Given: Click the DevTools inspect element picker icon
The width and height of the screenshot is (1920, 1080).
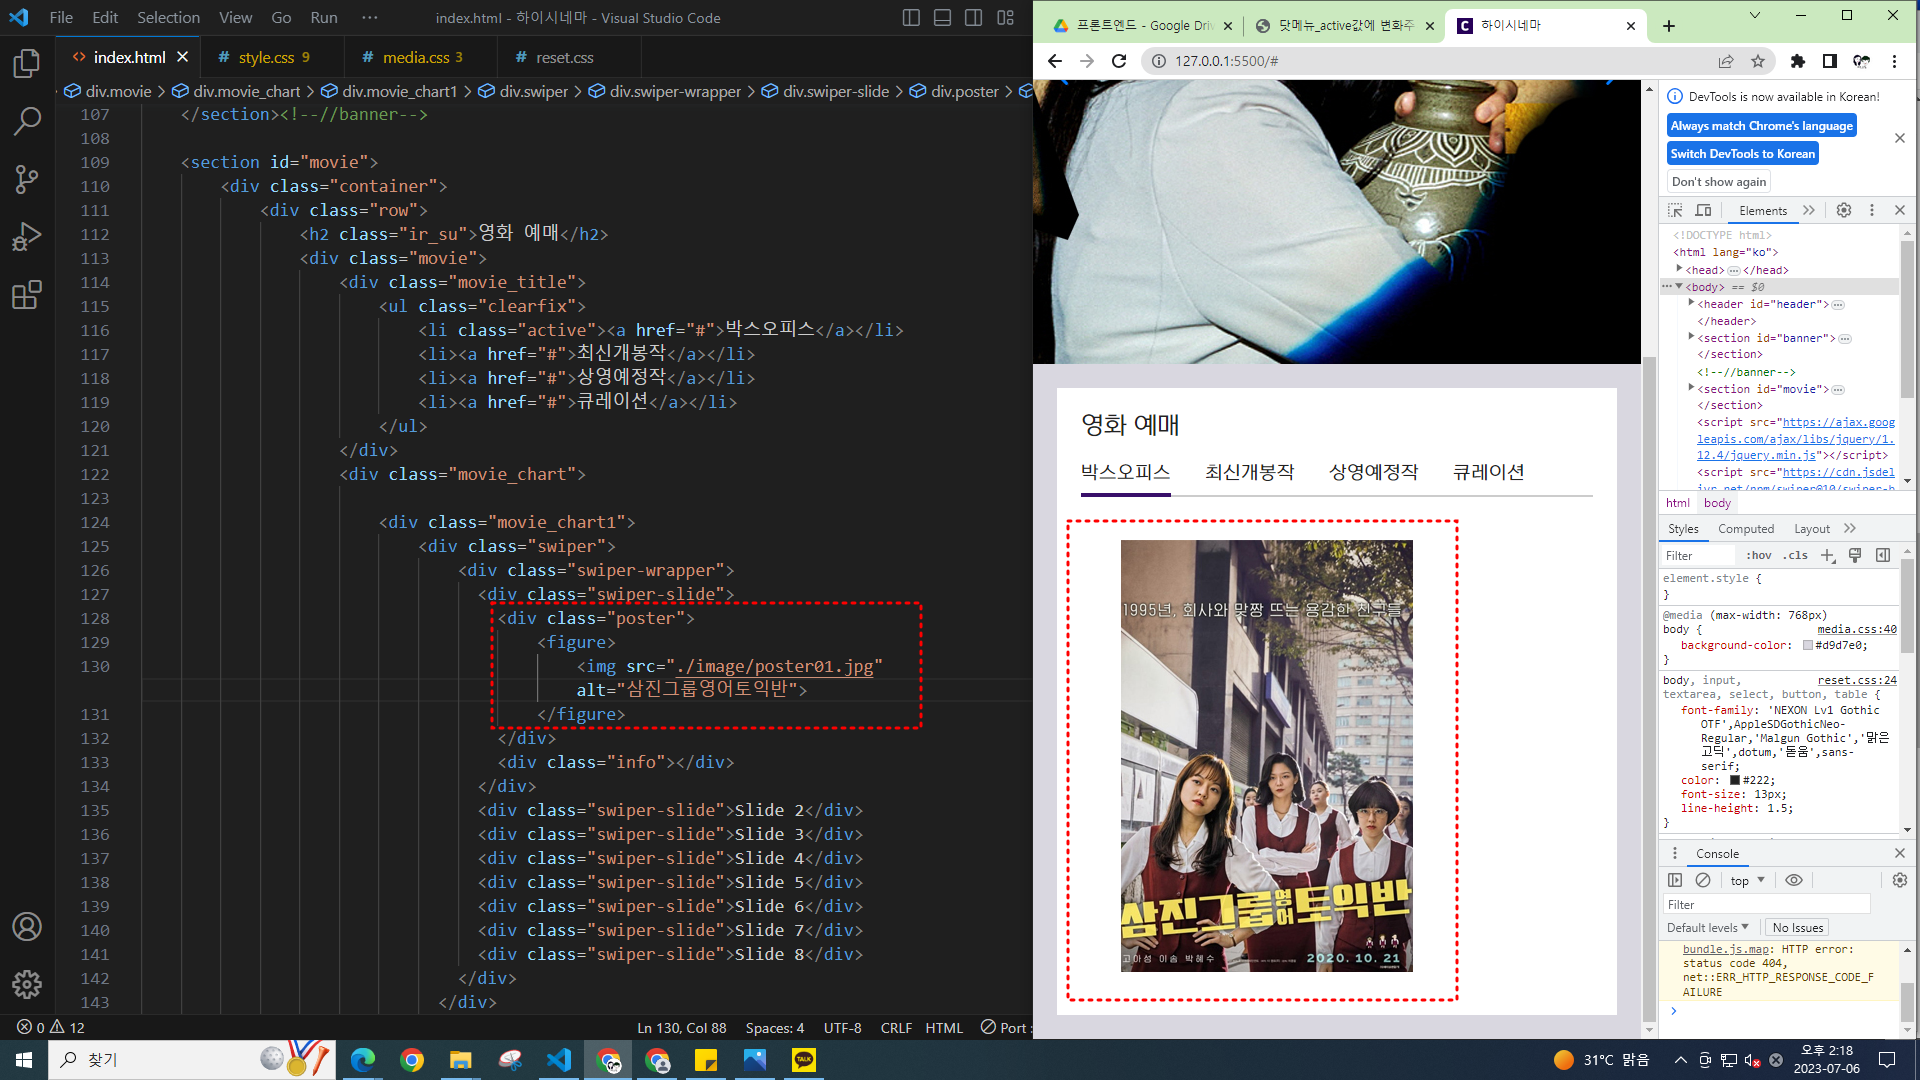Looking at the screenshot, I should 1675,210.
